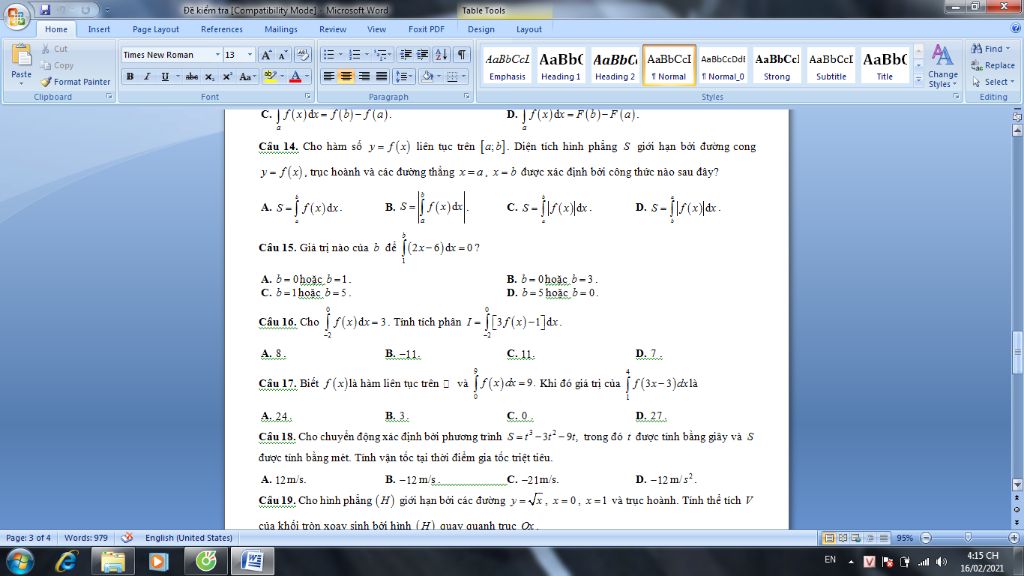This screenshot has width=1024, height=576.
Task: Open Times New Roman font dropdown
Action: pos(217,55)
